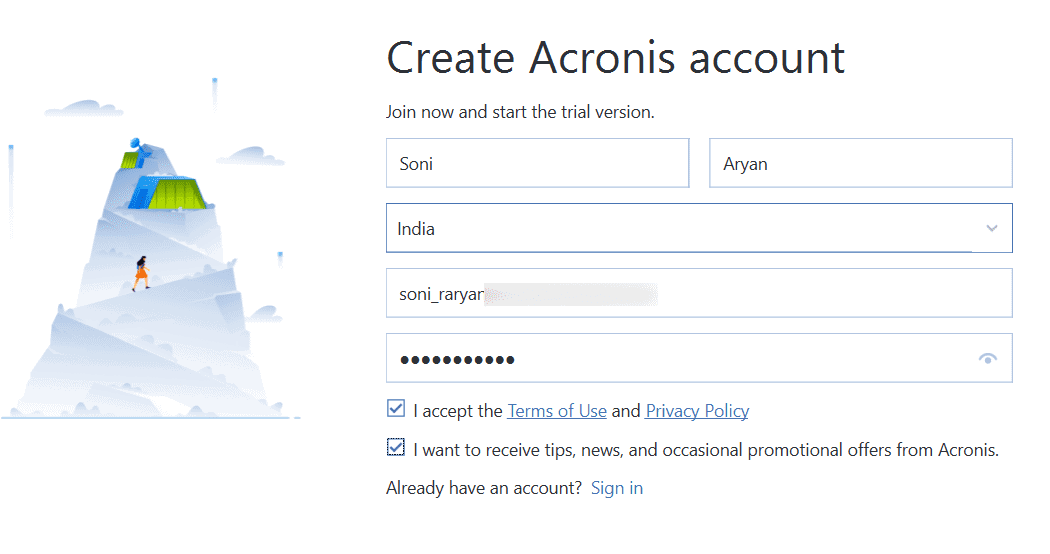Select the last name field containing Aryan
Viewport: 1050px width, 554px height.
click(860, 163)
